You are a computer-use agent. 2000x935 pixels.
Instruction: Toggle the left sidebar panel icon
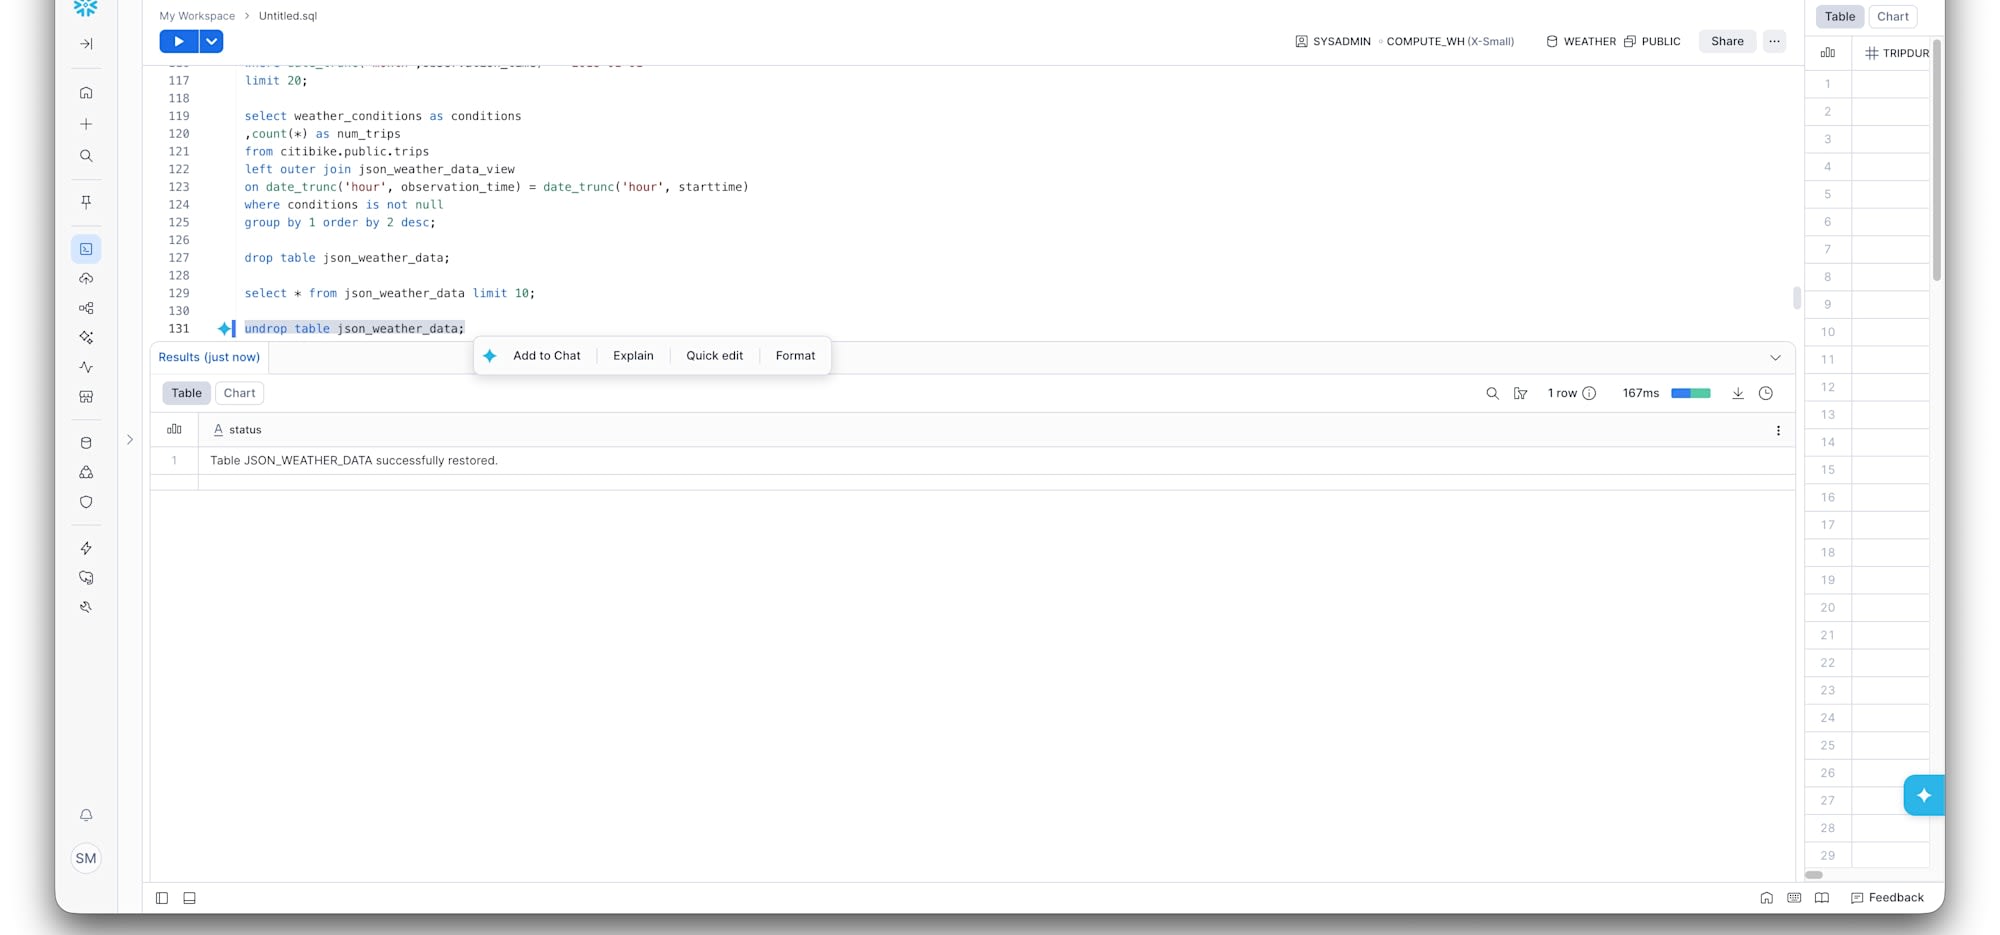(162, 898)
